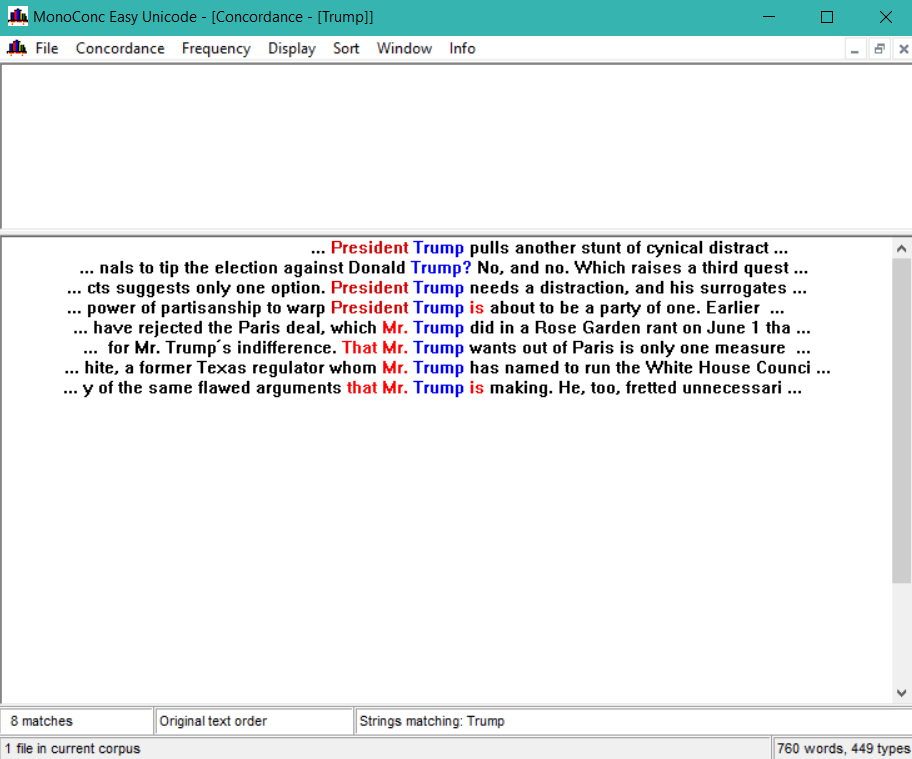
Task: Click the concordance document icon beside File
Action: [x=16, y=48]
